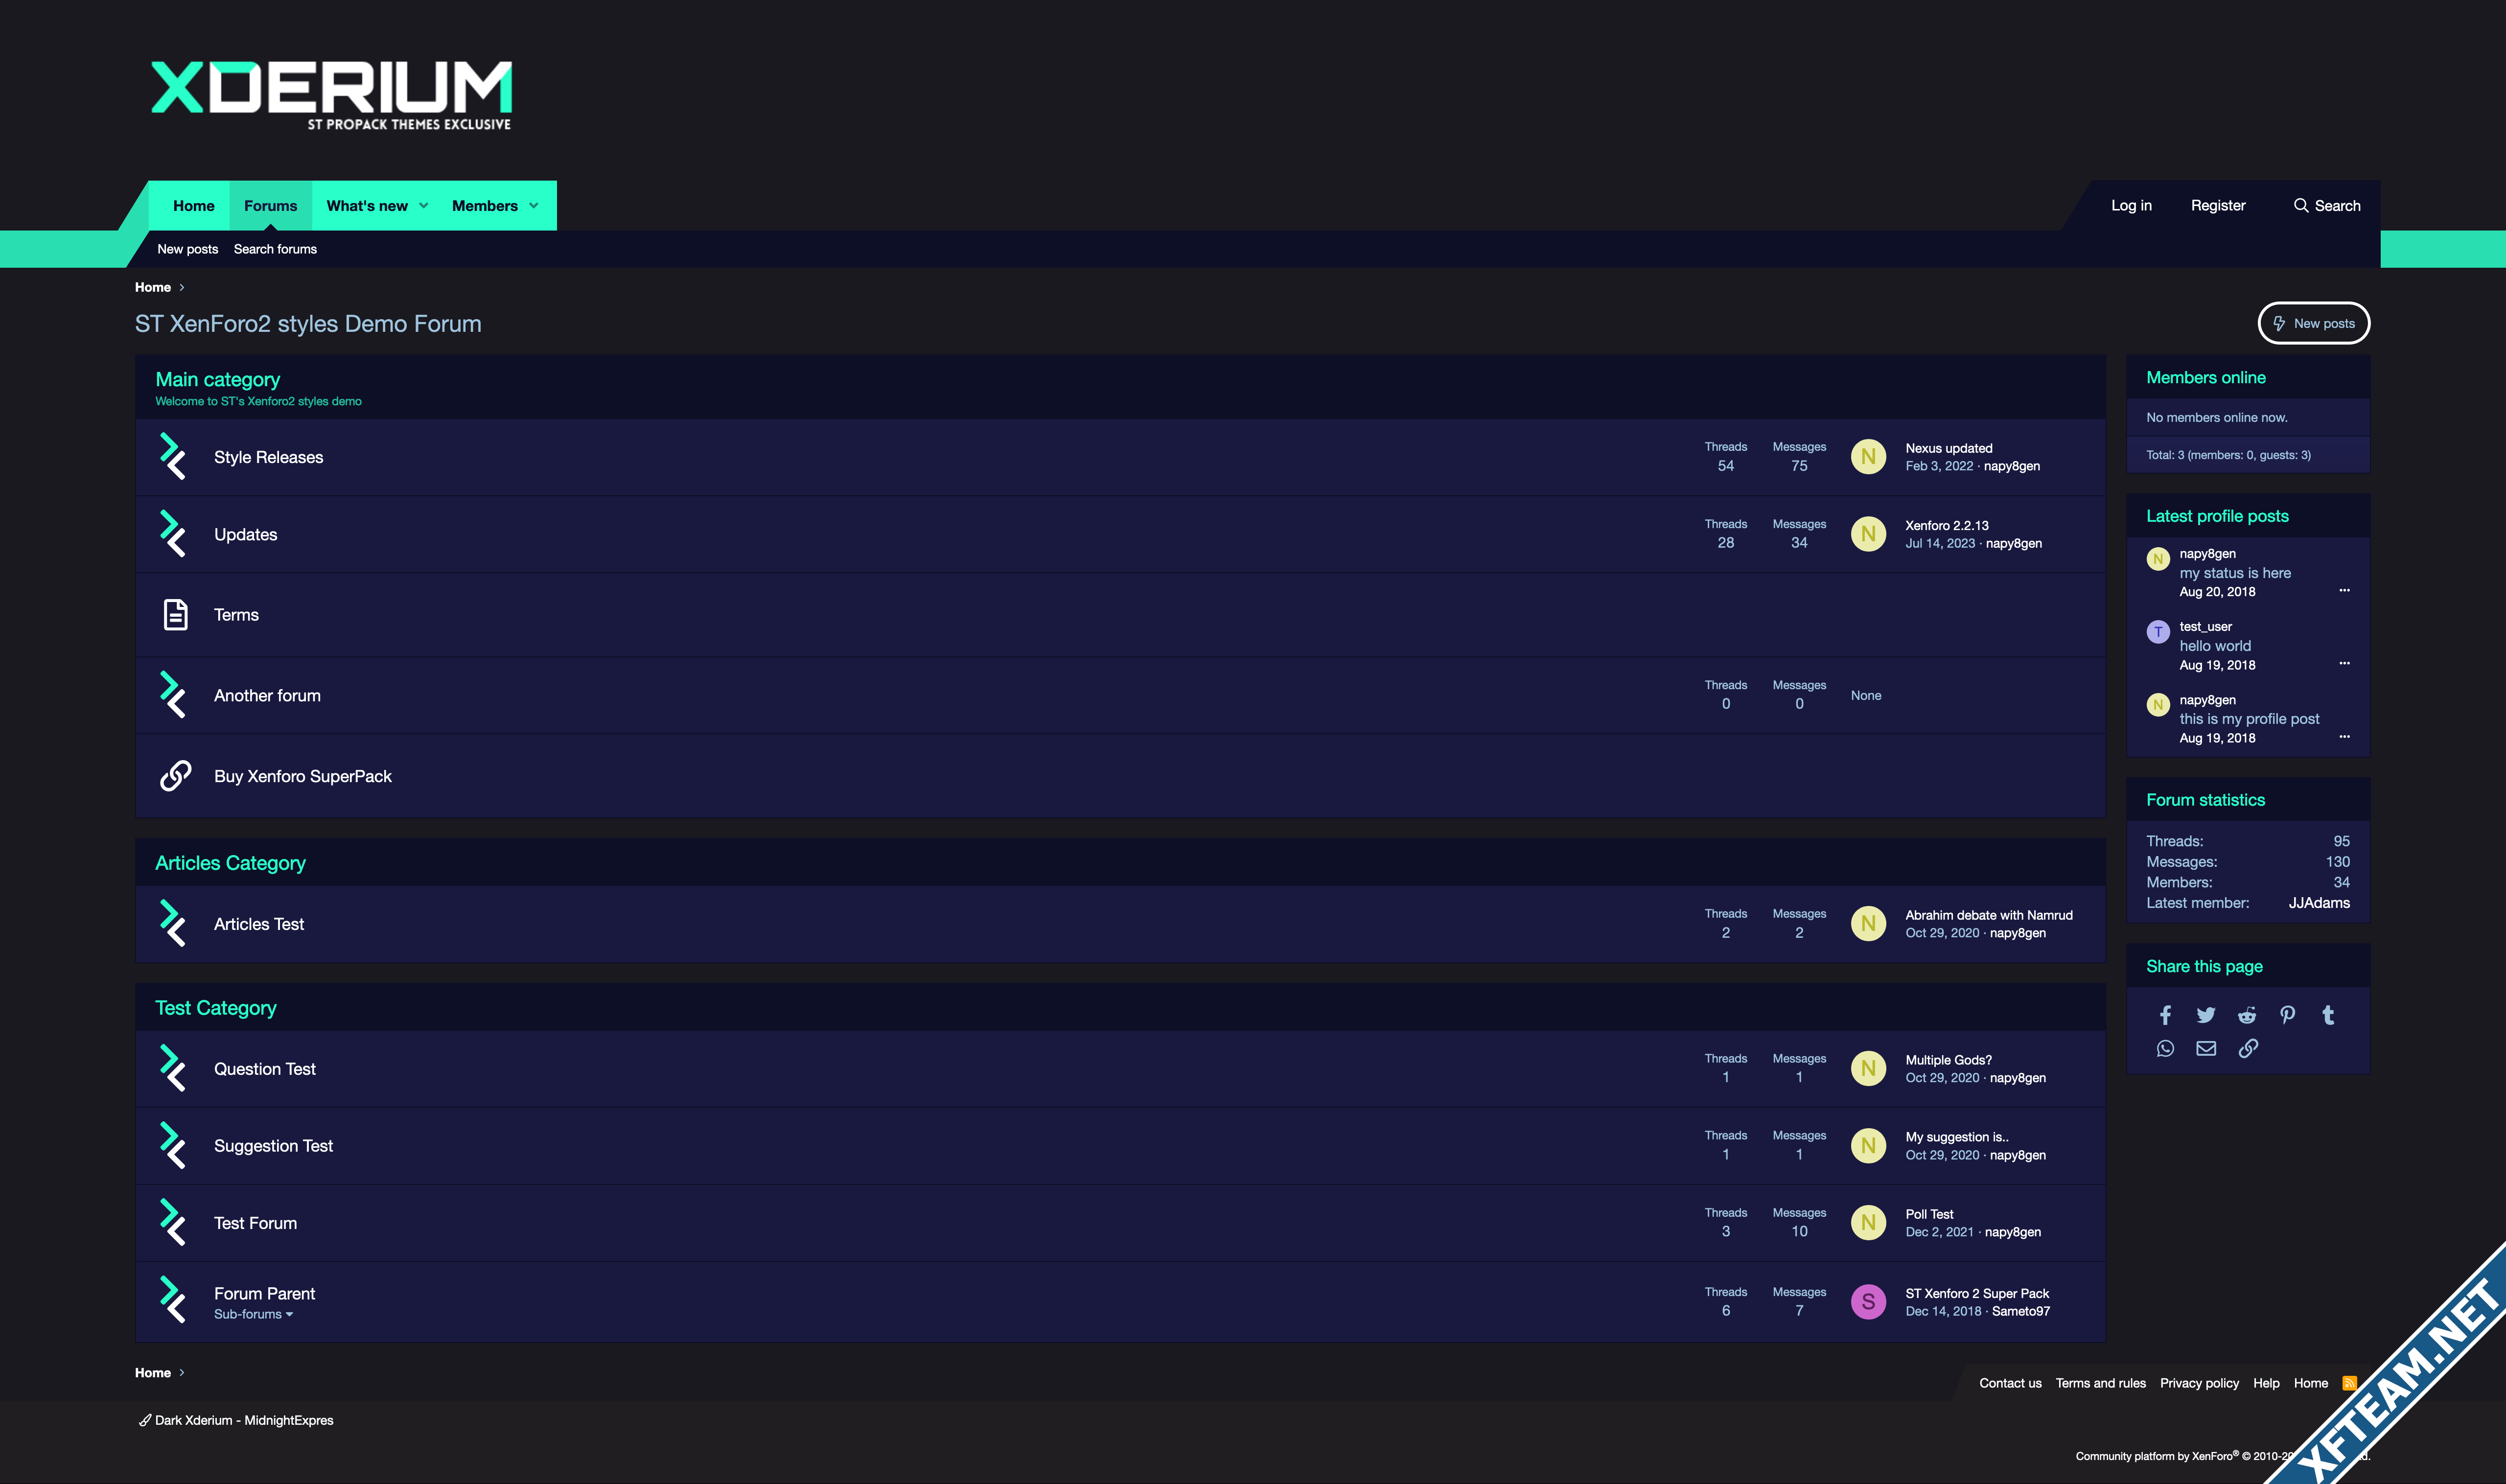The image size is (2506, 1484).
Task: Click the New posts outlined button
Action: pyautogui.click(x=2313, y=323)
